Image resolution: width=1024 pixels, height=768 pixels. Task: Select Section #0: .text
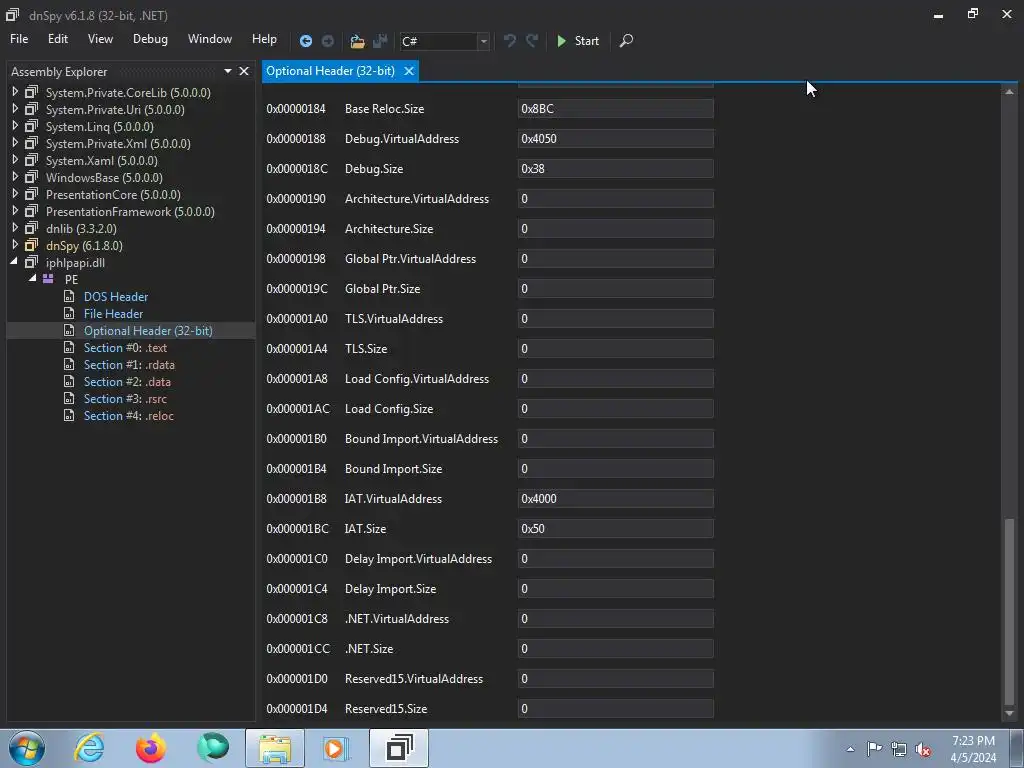(125, 347)
